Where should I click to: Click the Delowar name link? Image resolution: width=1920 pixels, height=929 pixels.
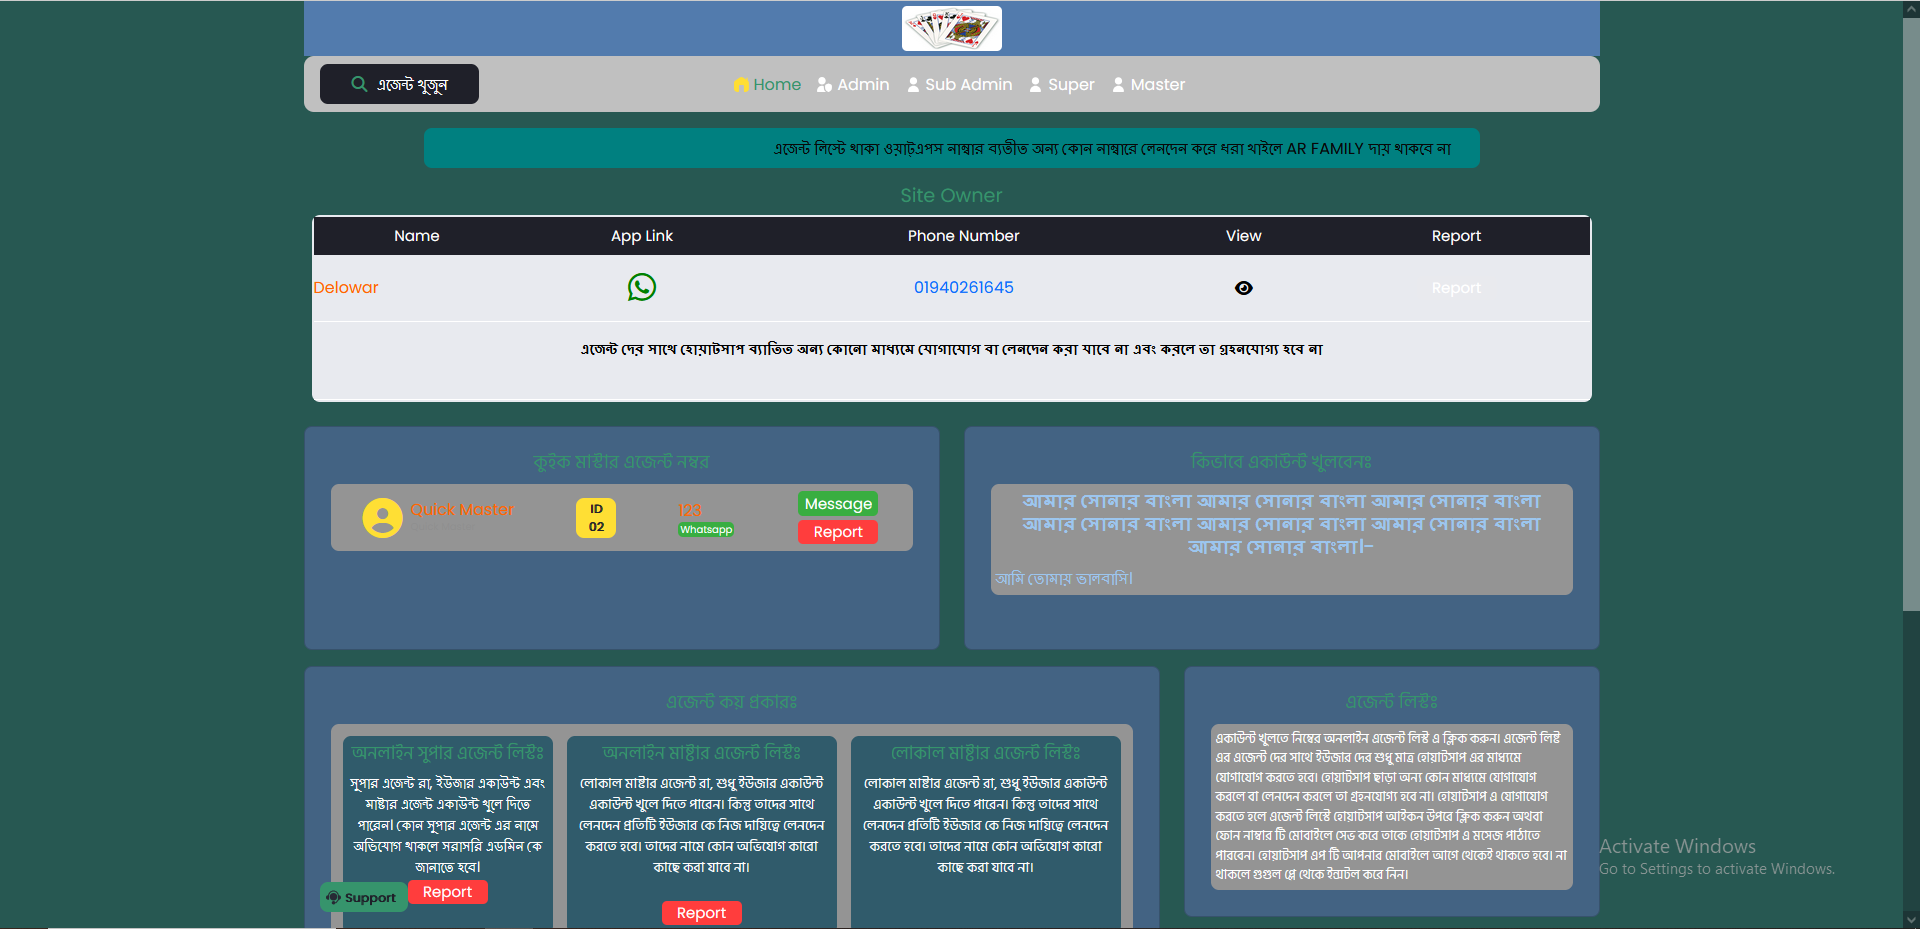(x=346, y=288)
